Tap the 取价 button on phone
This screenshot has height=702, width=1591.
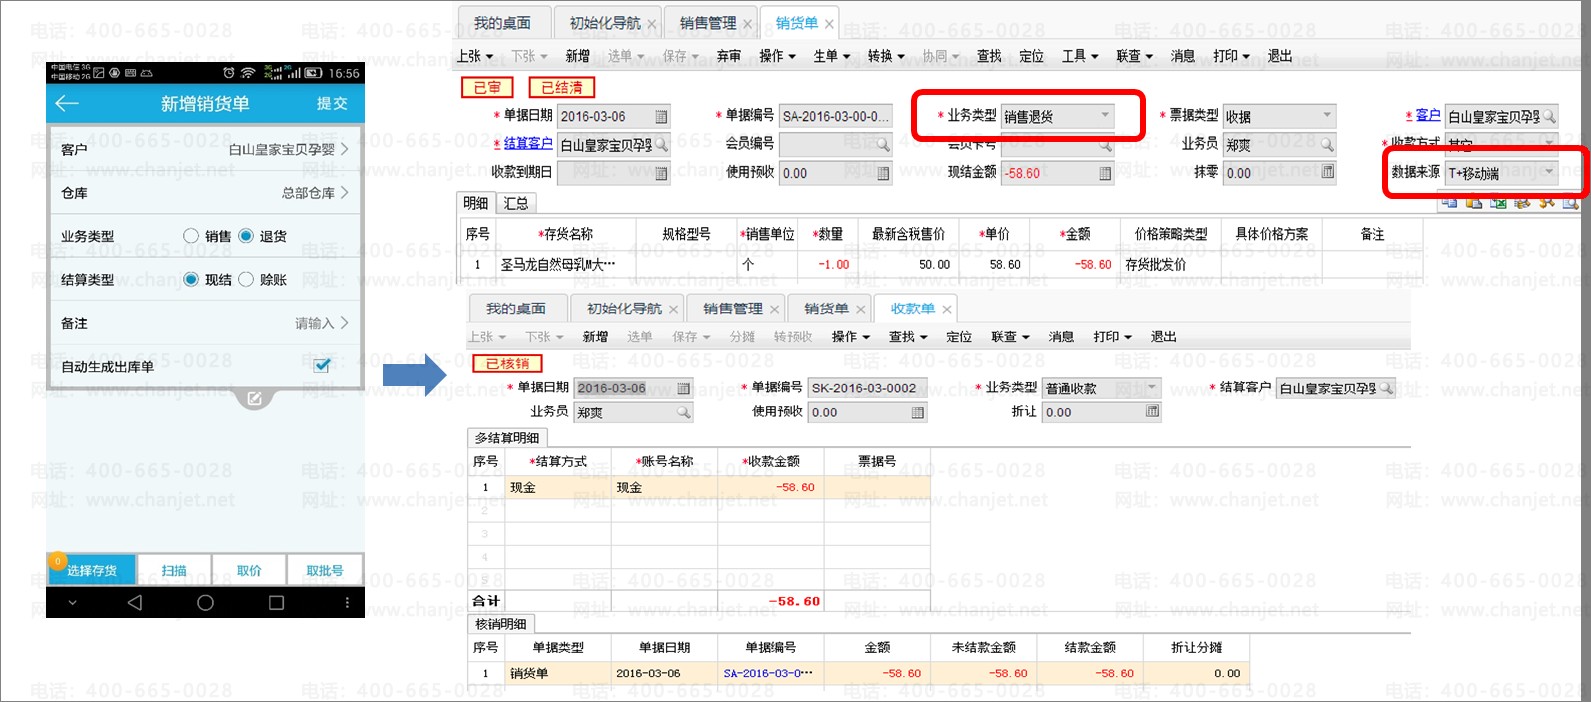point(249,570)
